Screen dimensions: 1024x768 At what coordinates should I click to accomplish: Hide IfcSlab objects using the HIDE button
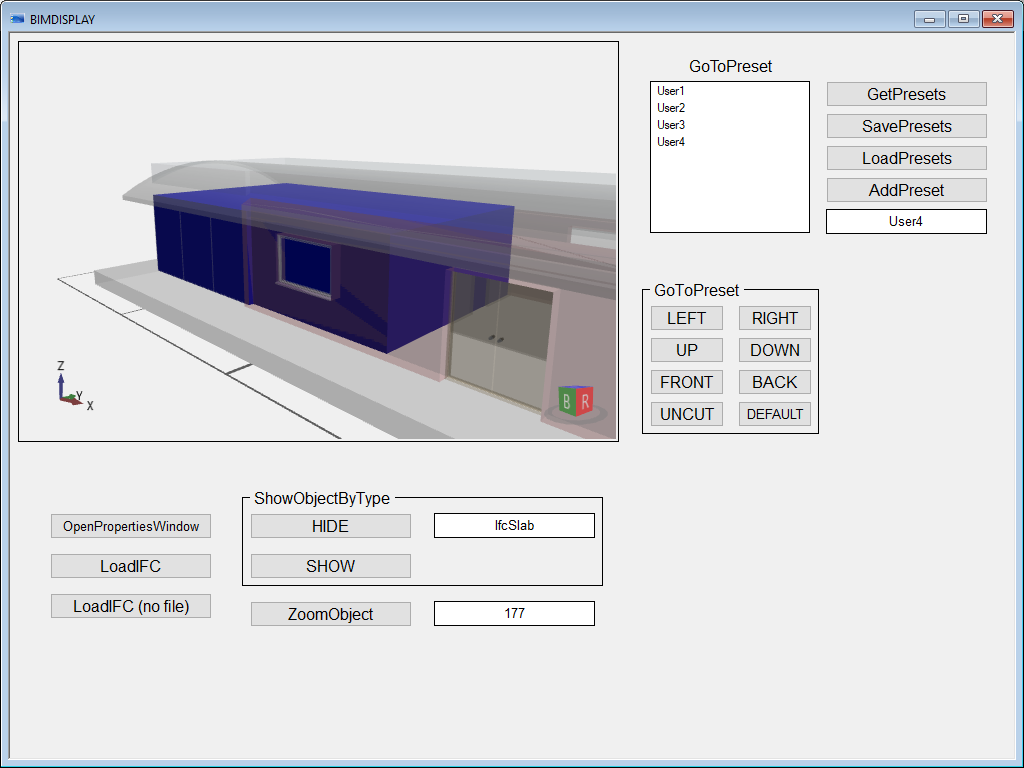tap(330, 525)
